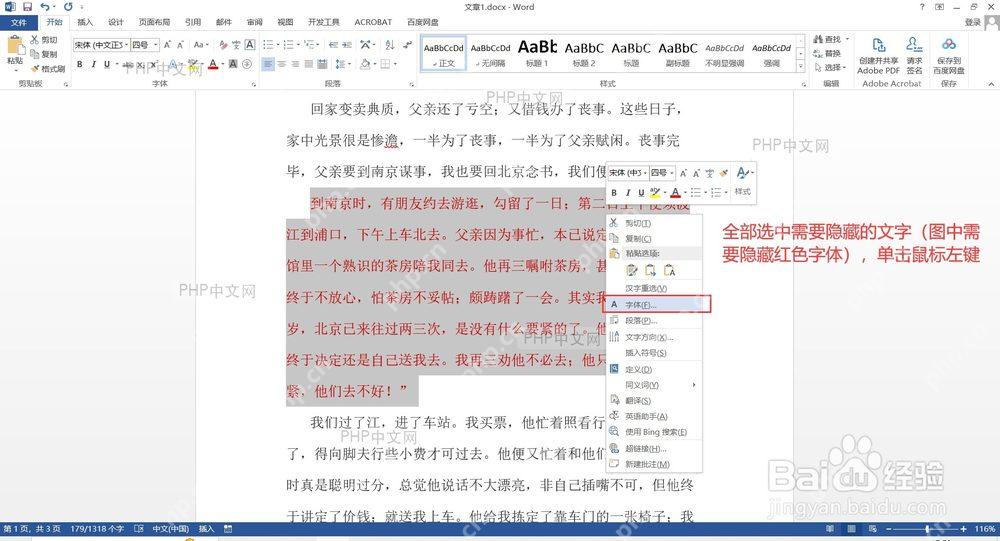This screenshot has height=541, width=1000.
Task: Click the Word help question mark icon
Action: [x=922, y=6]
